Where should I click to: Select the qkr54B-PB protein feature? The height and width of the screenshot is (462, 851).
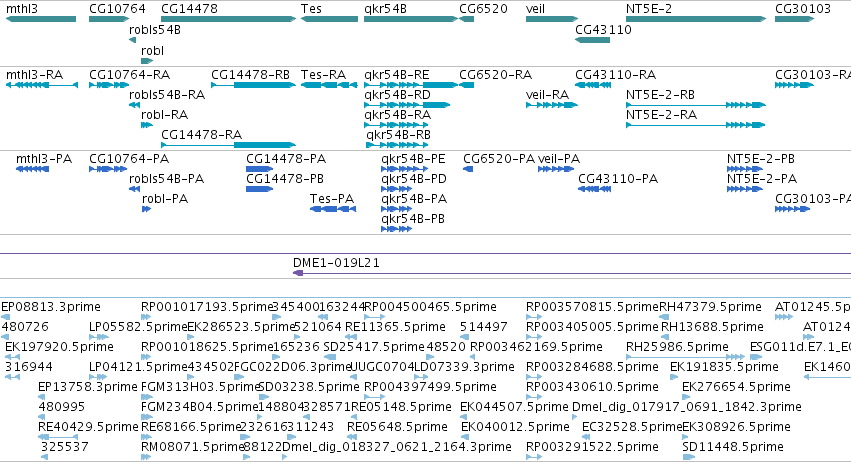click(396, 229)
